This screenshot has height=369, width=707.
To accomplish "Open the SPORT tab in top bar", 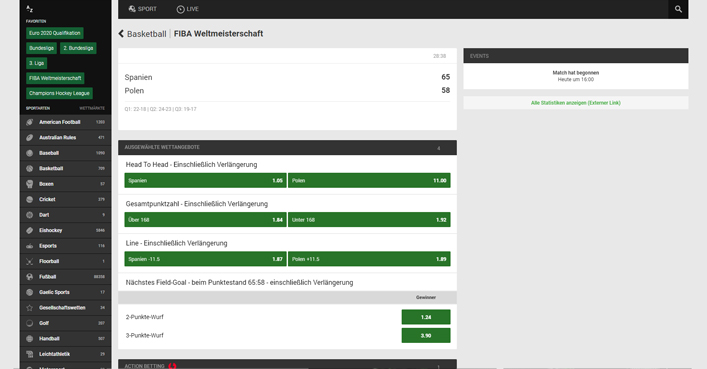I will coord(142,9).
